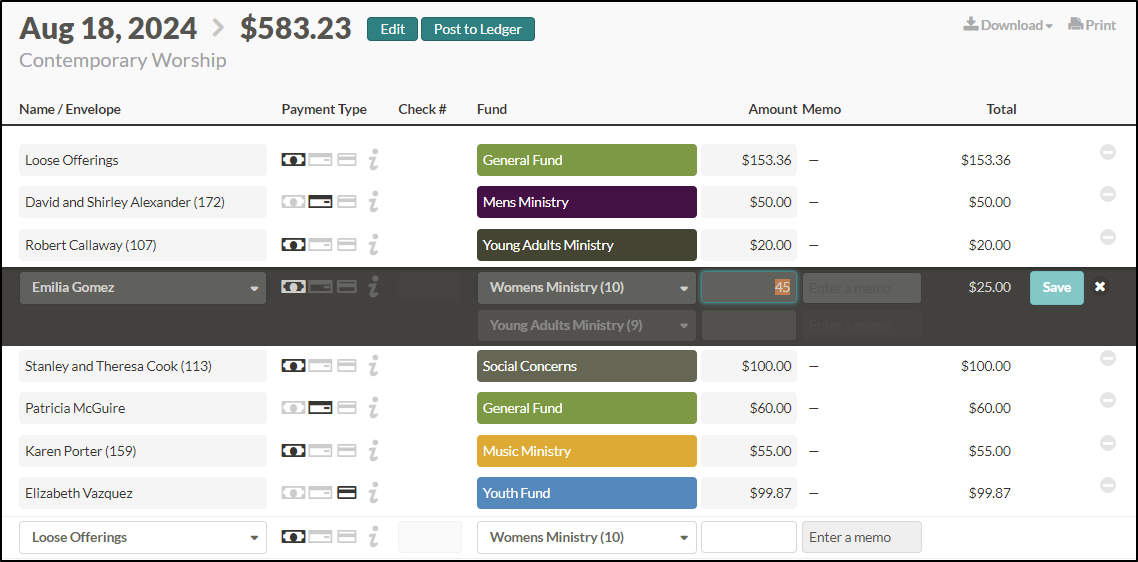Image resolution: width=1138 pixels, height=562 pixels.
Task: Click the memo field in the bottom row
Action: pyautogui.click(x=861, y=537)
